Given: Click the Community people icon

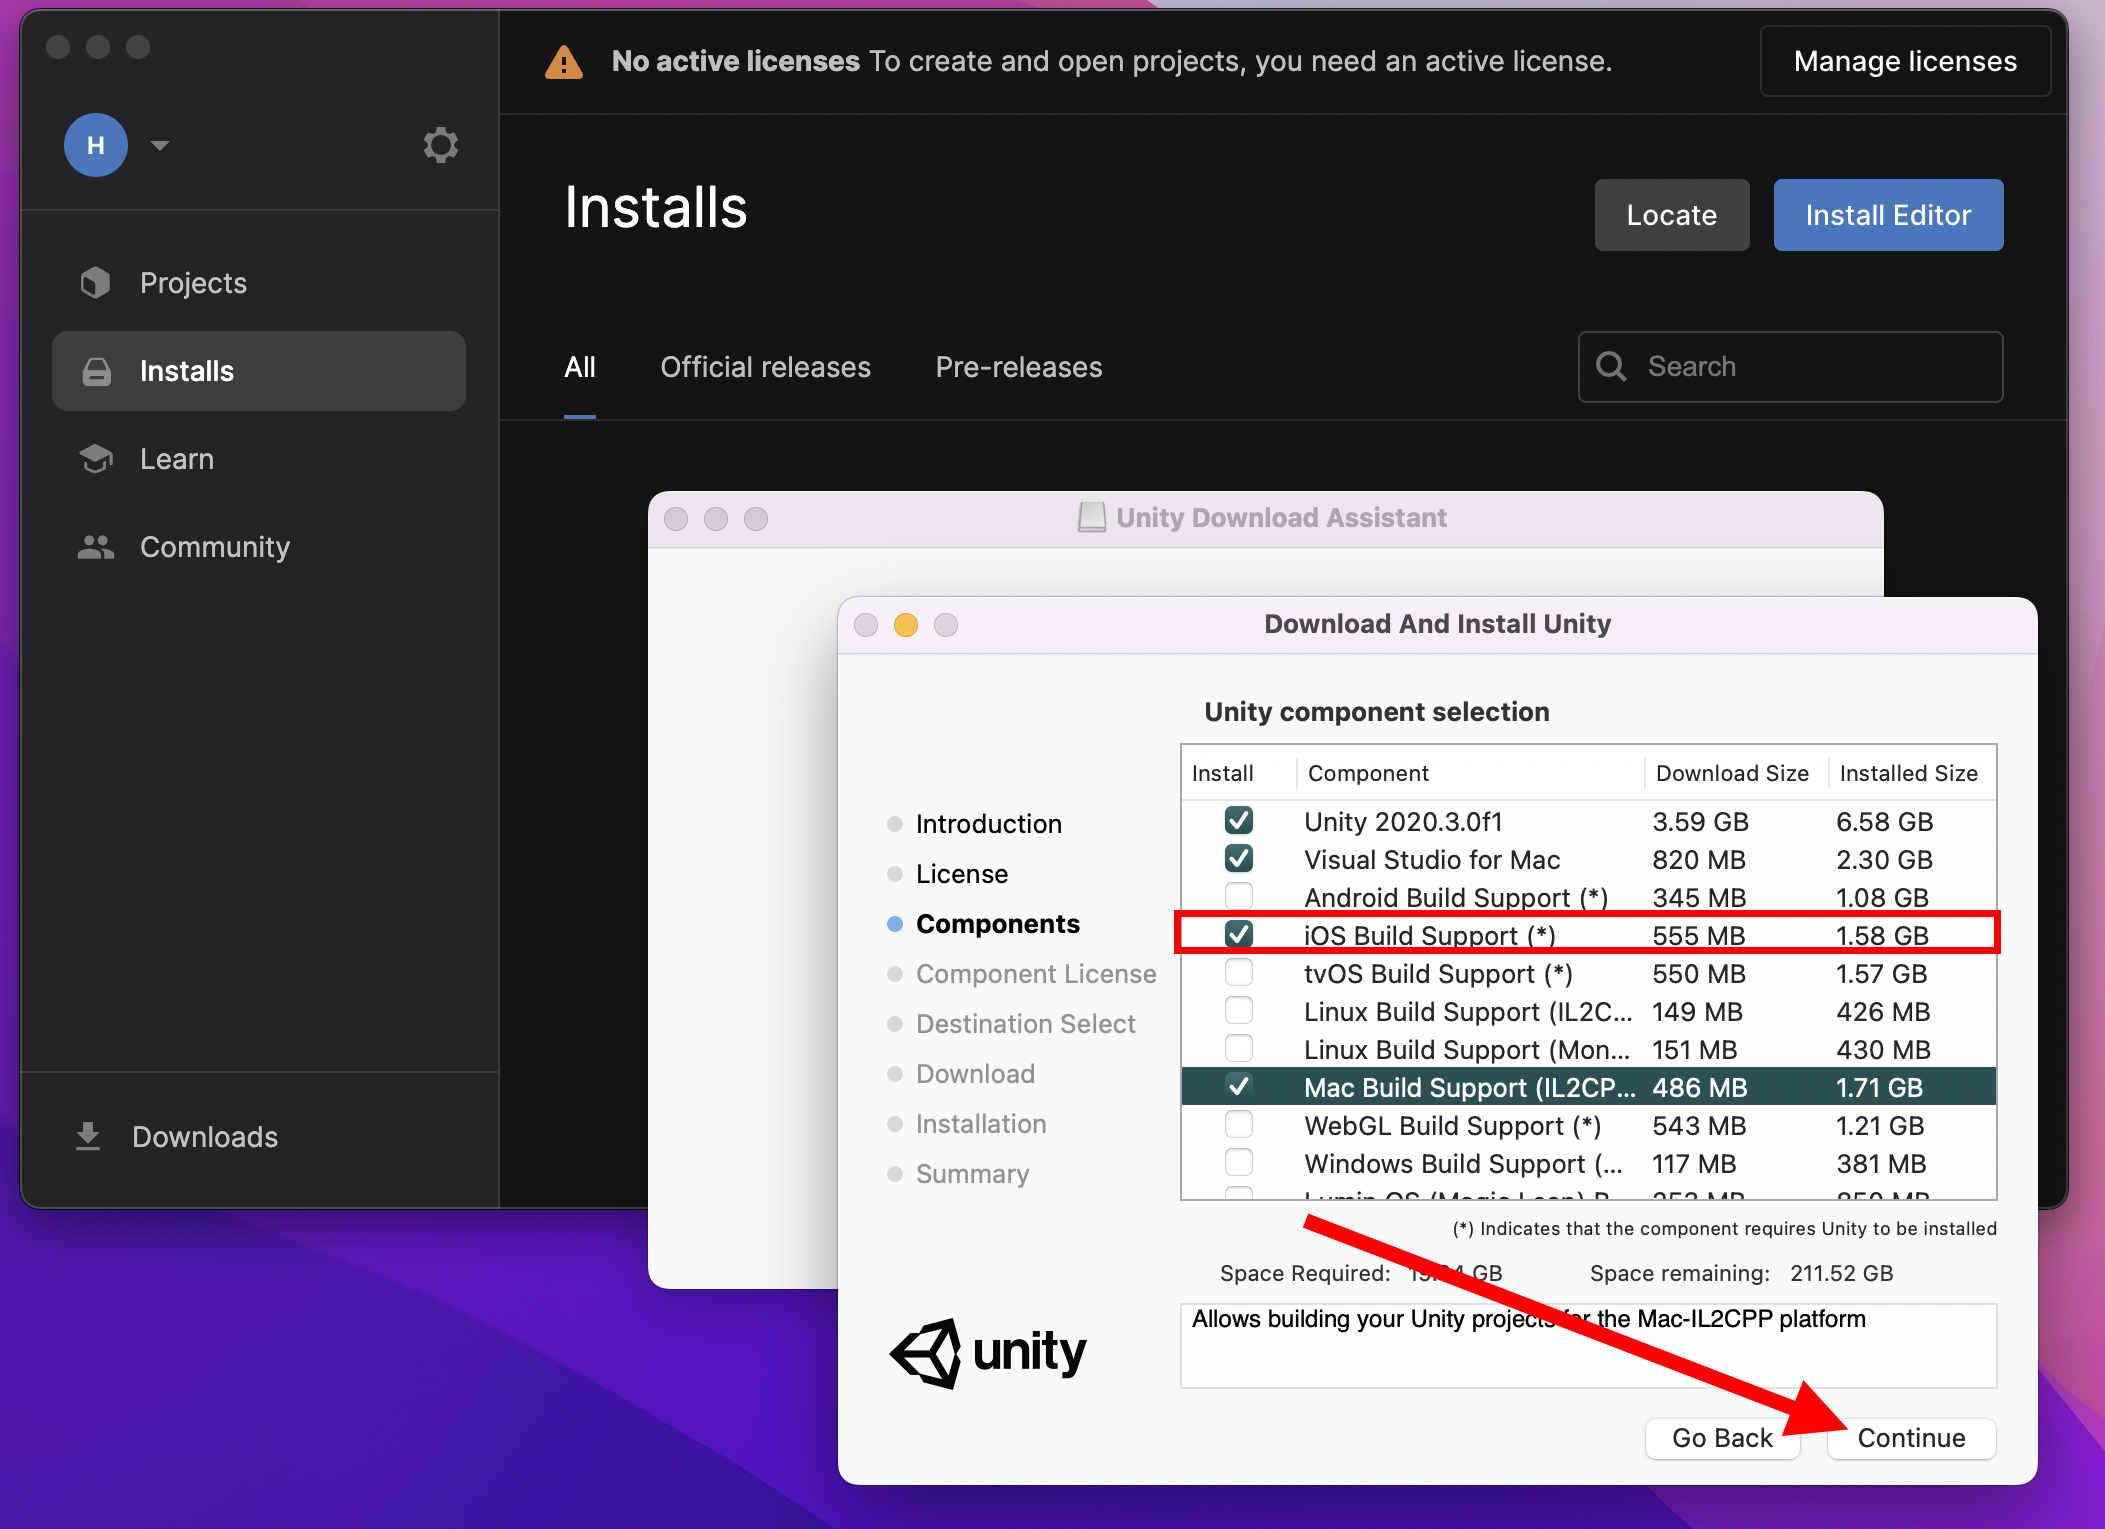Looking at the screenshot, I should click(96, 547).
